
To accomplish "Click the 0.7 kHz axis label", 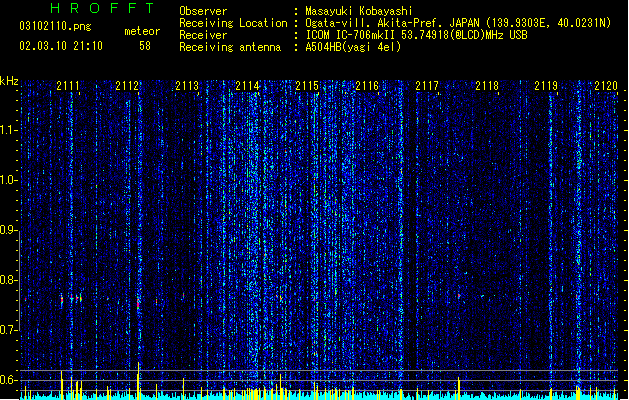I will pyautogui.click(x=8, y=330).
